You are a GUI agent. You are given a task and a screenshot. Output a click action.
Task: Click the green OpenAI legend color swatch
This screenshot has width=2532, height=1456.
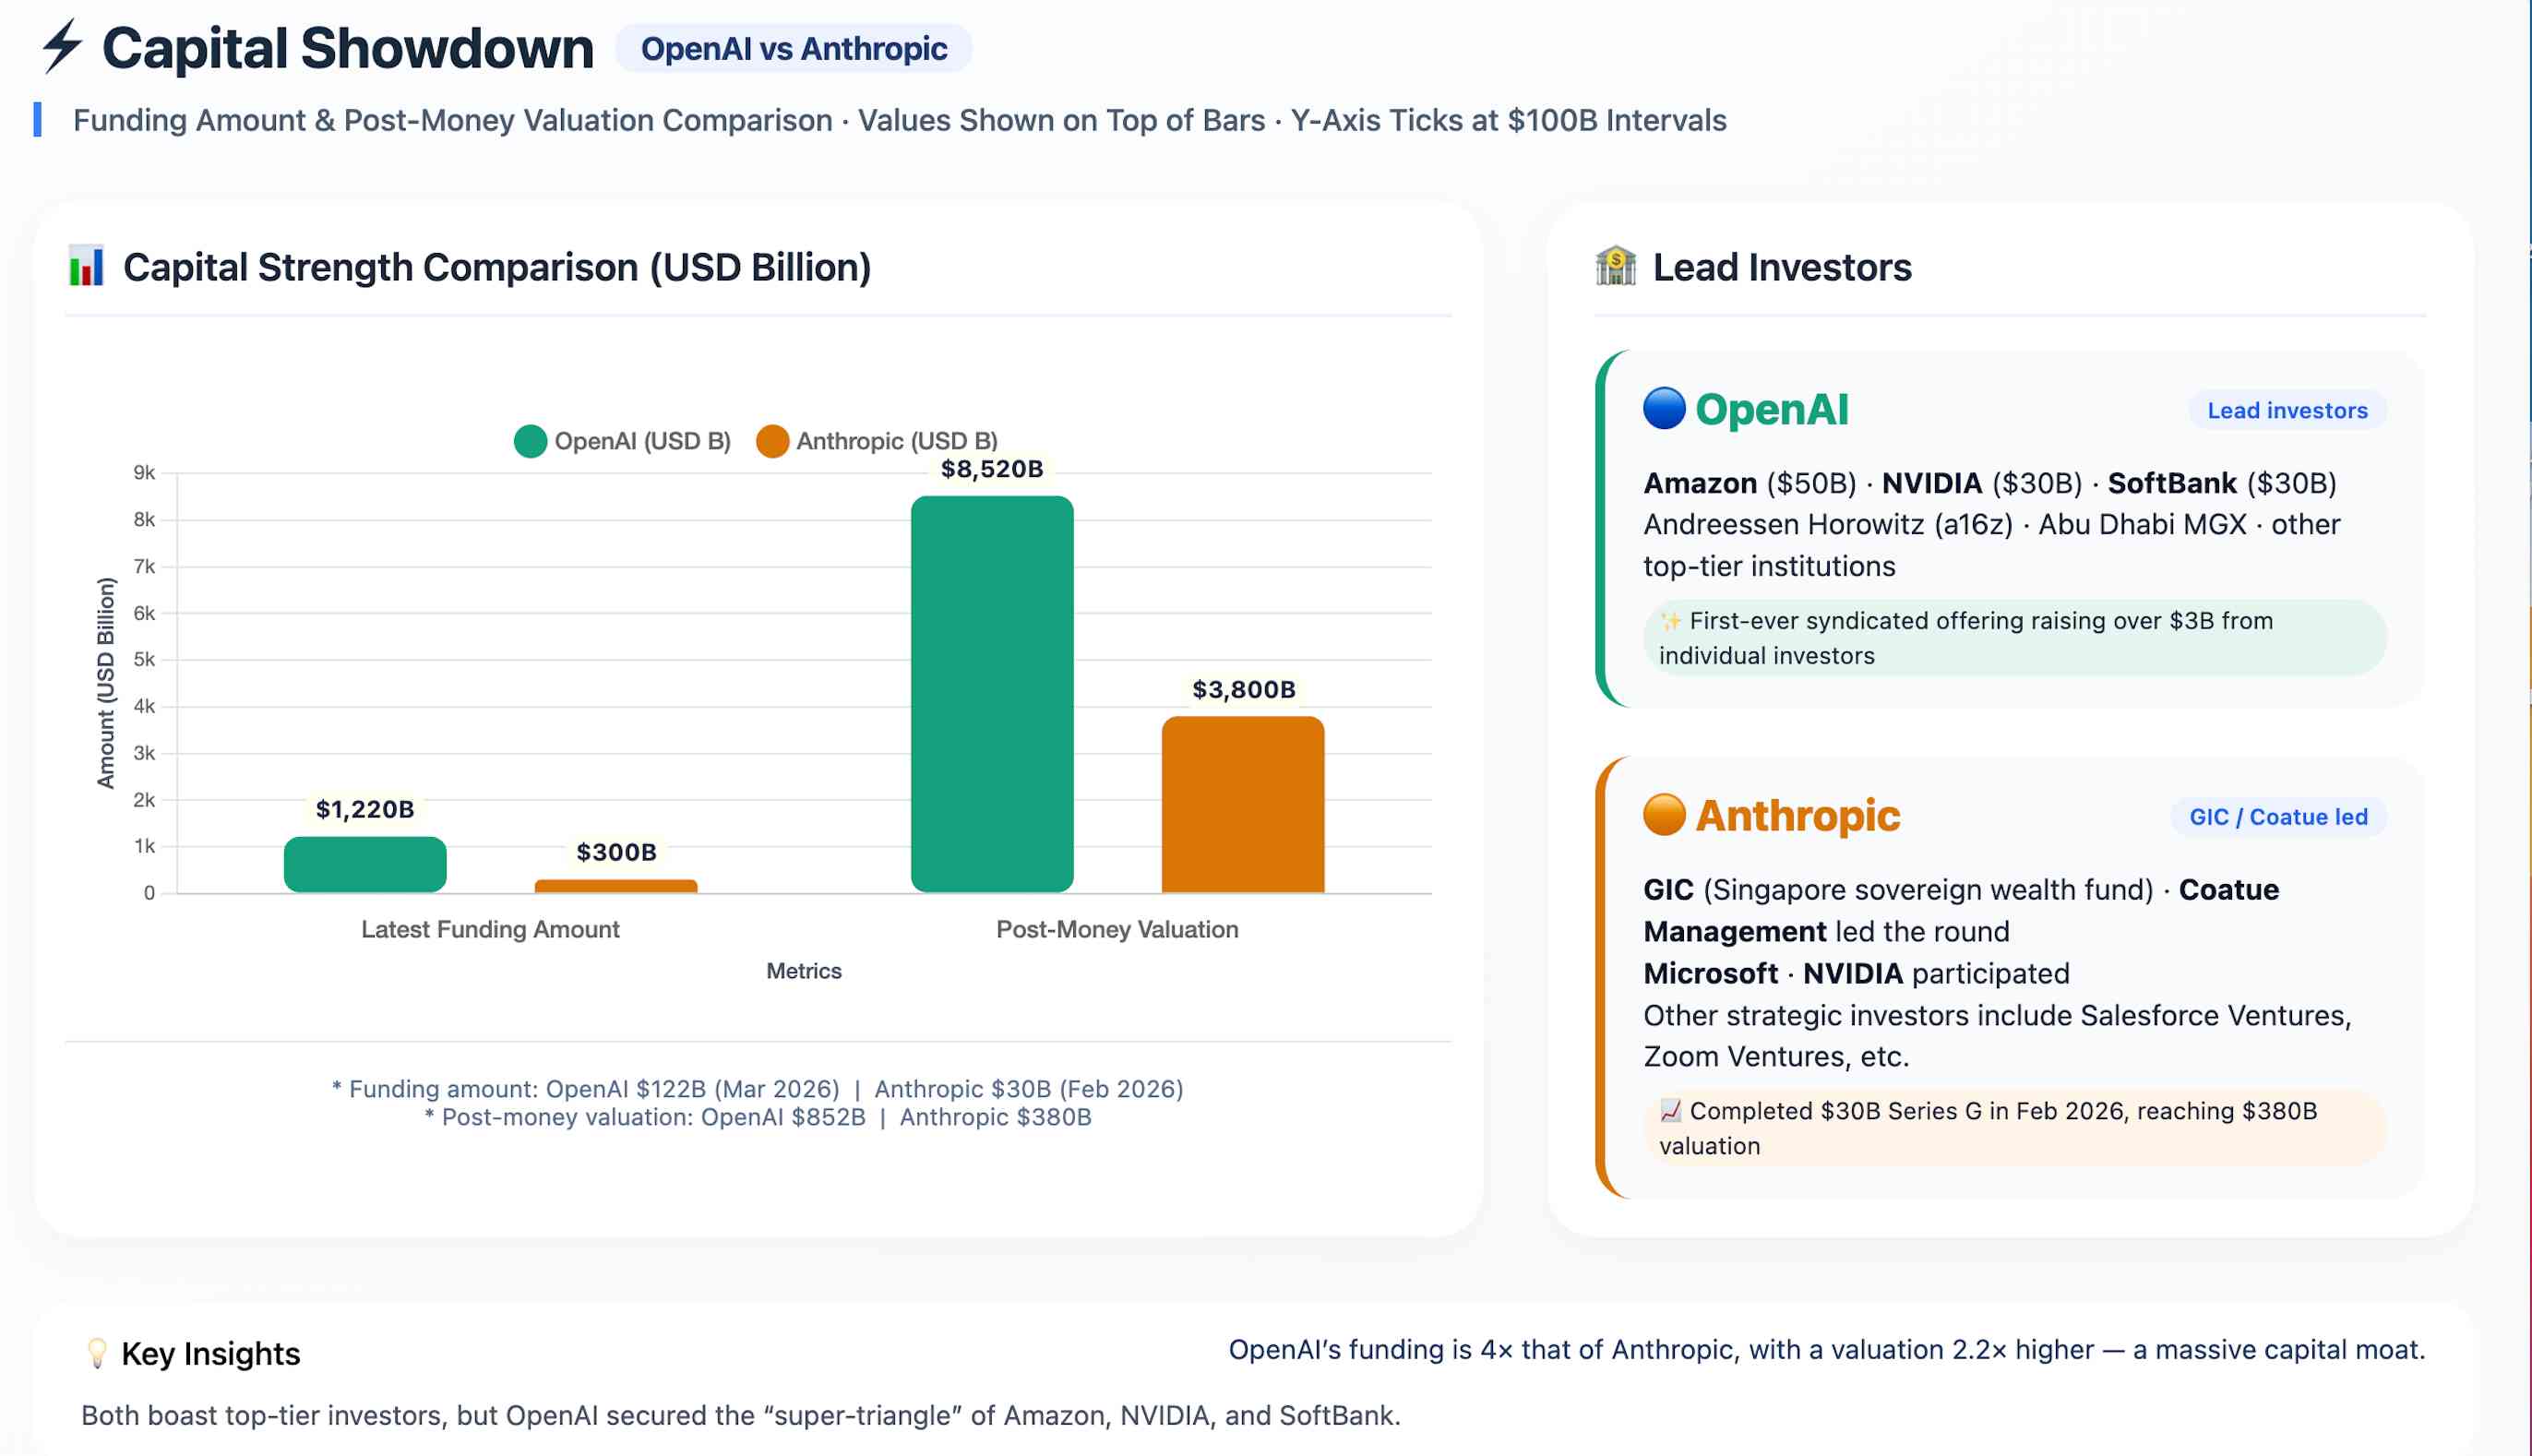click(530, 441)
